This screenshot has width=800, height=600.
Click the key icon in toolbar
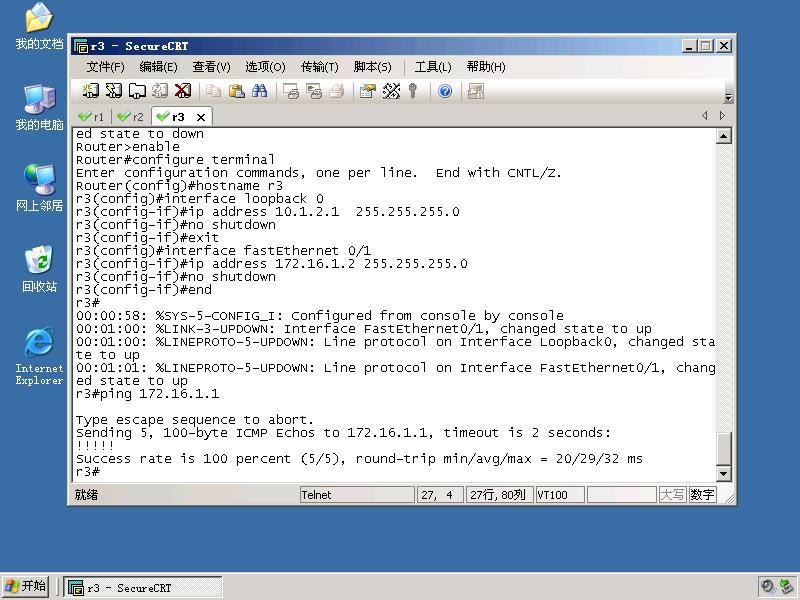[x=413, y=91]
